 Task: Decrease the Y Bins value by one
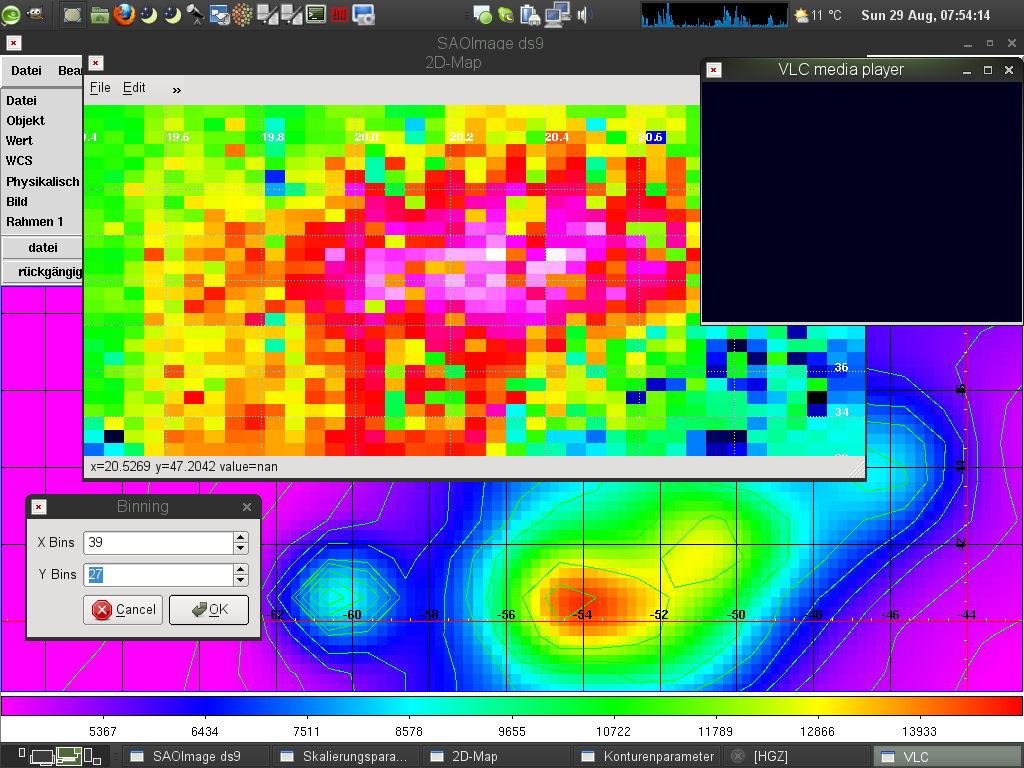240,581
